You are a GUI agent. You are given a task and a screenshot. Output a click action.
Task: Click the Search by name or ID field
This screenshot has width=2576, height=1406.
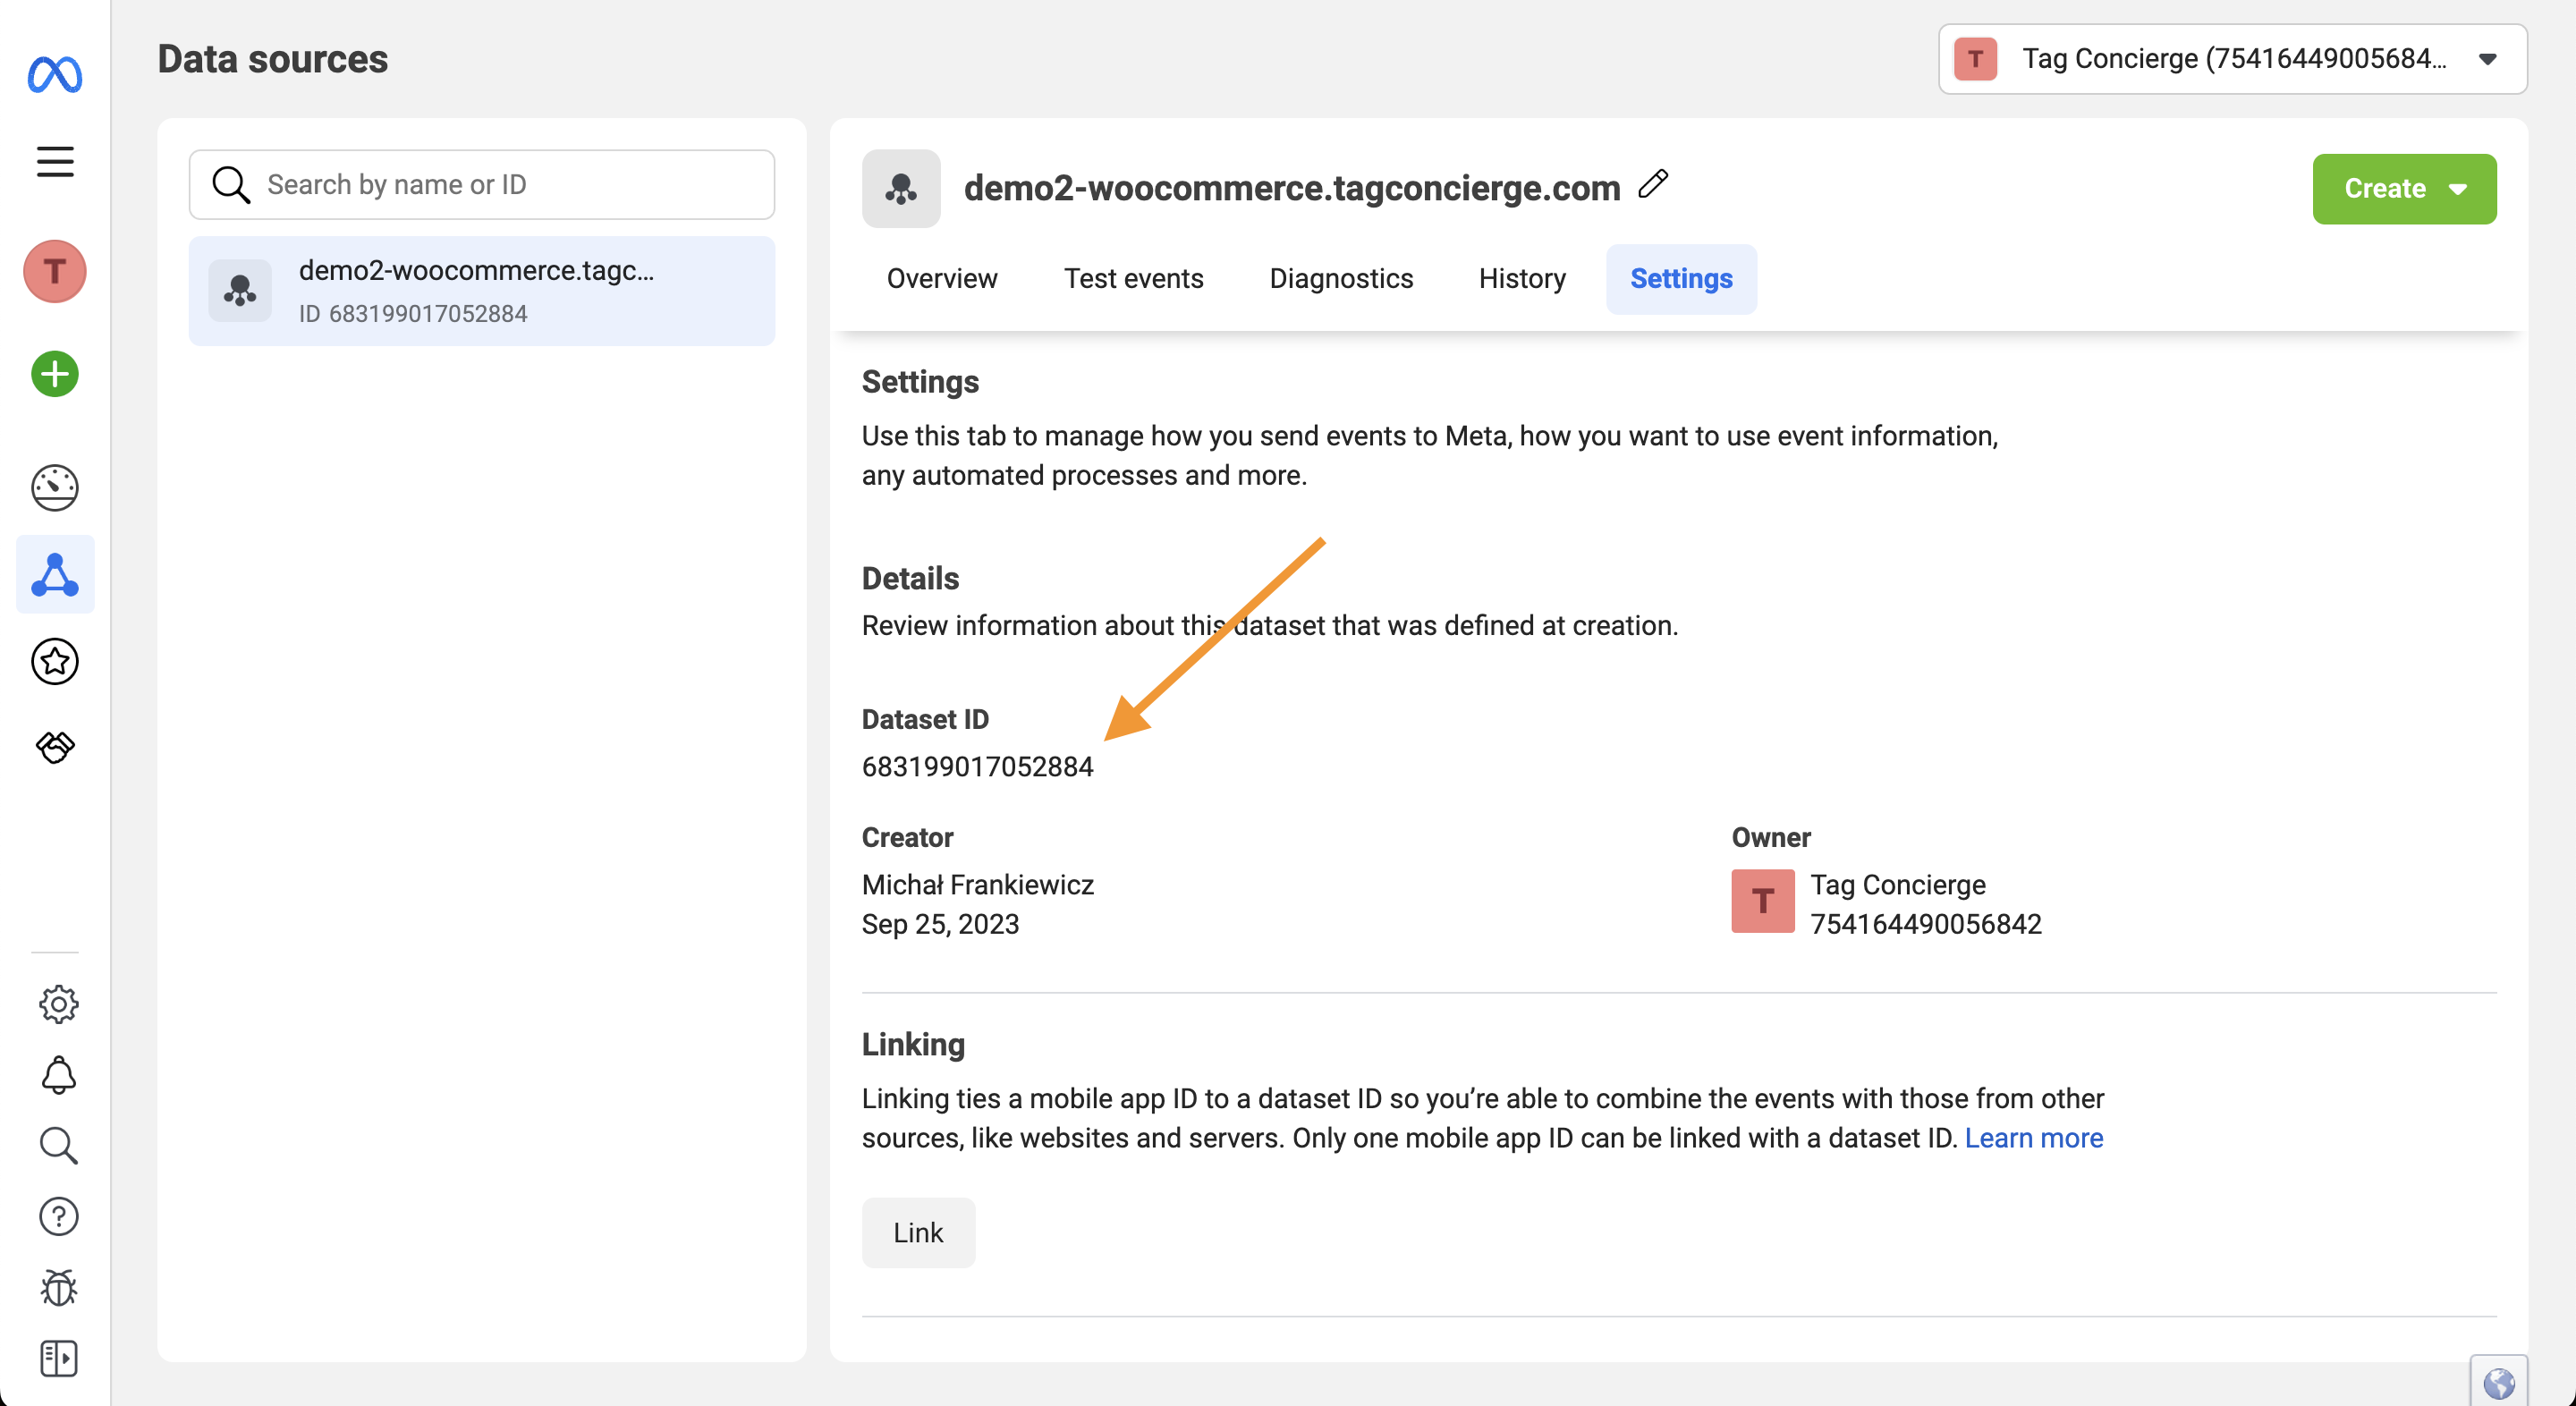click(482, 184)
